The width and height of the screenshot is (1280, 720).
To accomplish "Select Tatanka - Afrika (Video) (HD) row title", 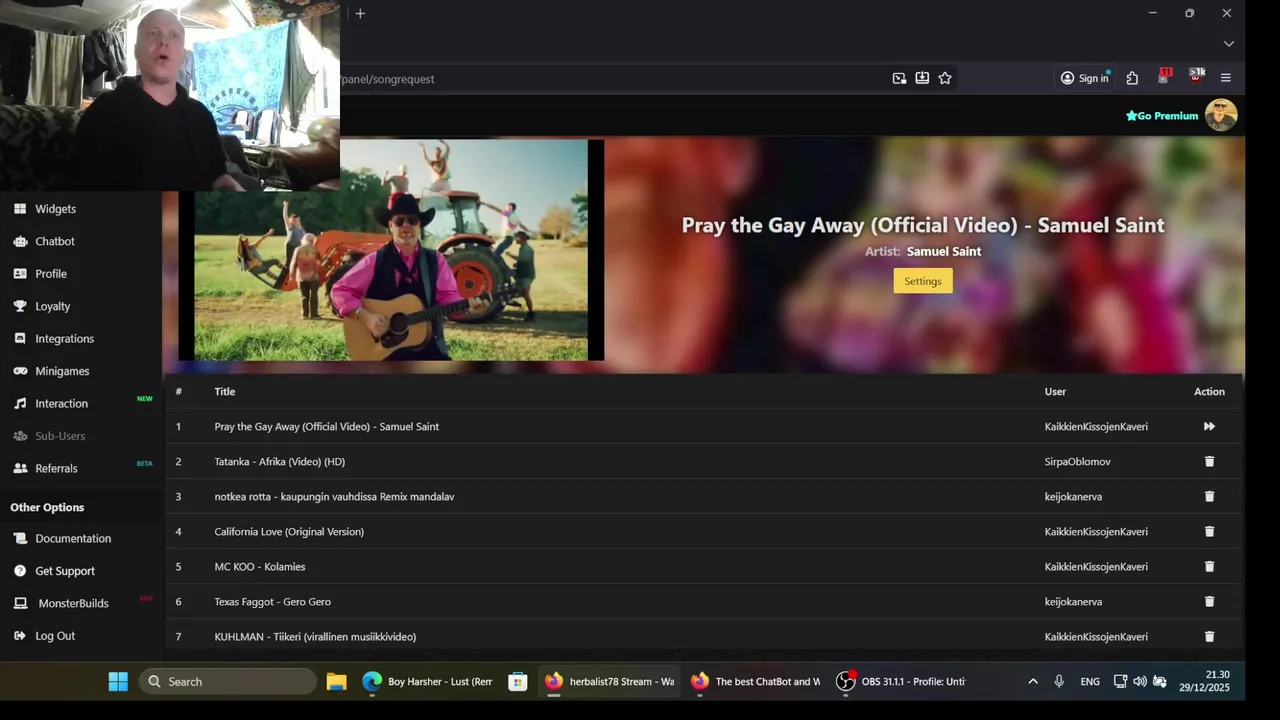I will pyautogui.click(x=280, y=461).
